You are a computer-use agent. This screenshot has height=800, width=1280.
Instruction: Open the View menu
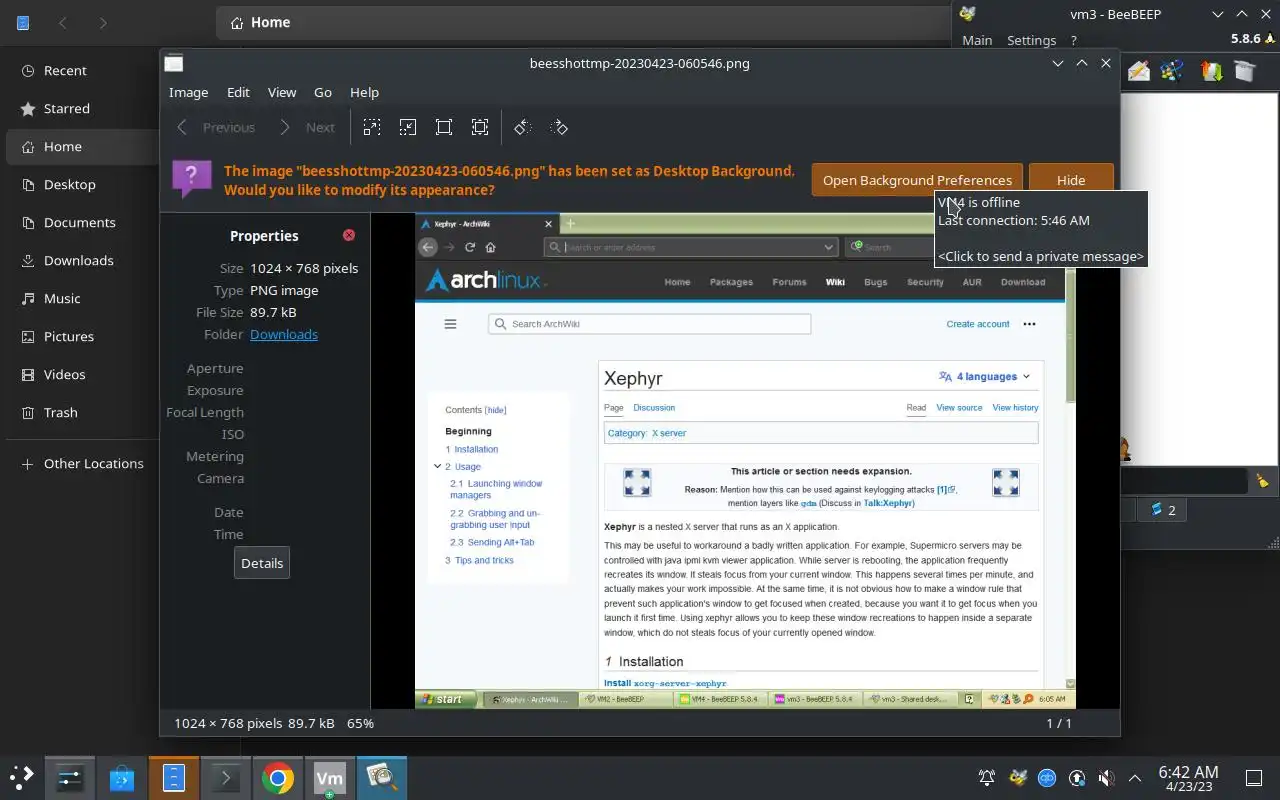pos(282,92)
